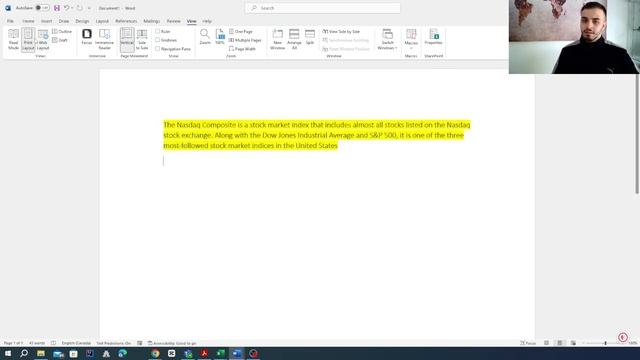
Task: Open the undo history dropdown arrow
Action: pos(72,8)
